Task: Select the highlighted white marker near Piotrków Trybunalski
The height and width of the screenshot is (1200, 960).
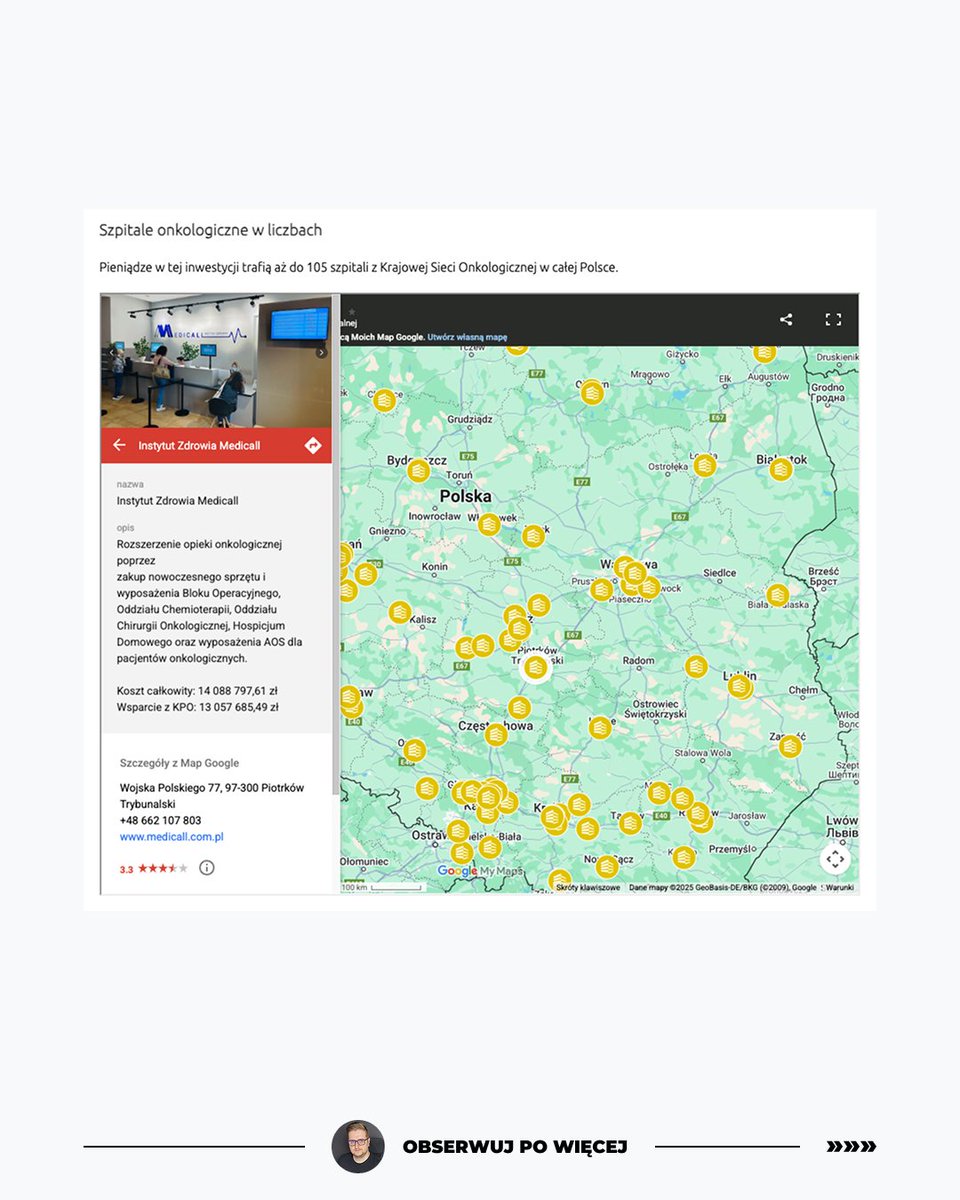Action: [x=535, y=667]
